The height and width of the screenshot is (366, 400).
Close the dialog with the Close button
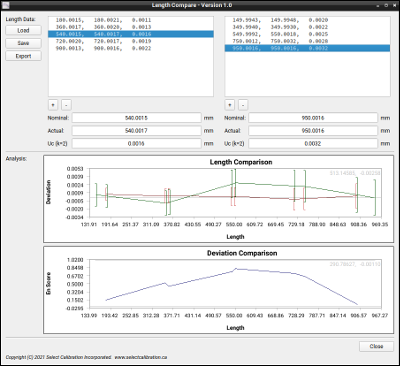click(376, 346)
